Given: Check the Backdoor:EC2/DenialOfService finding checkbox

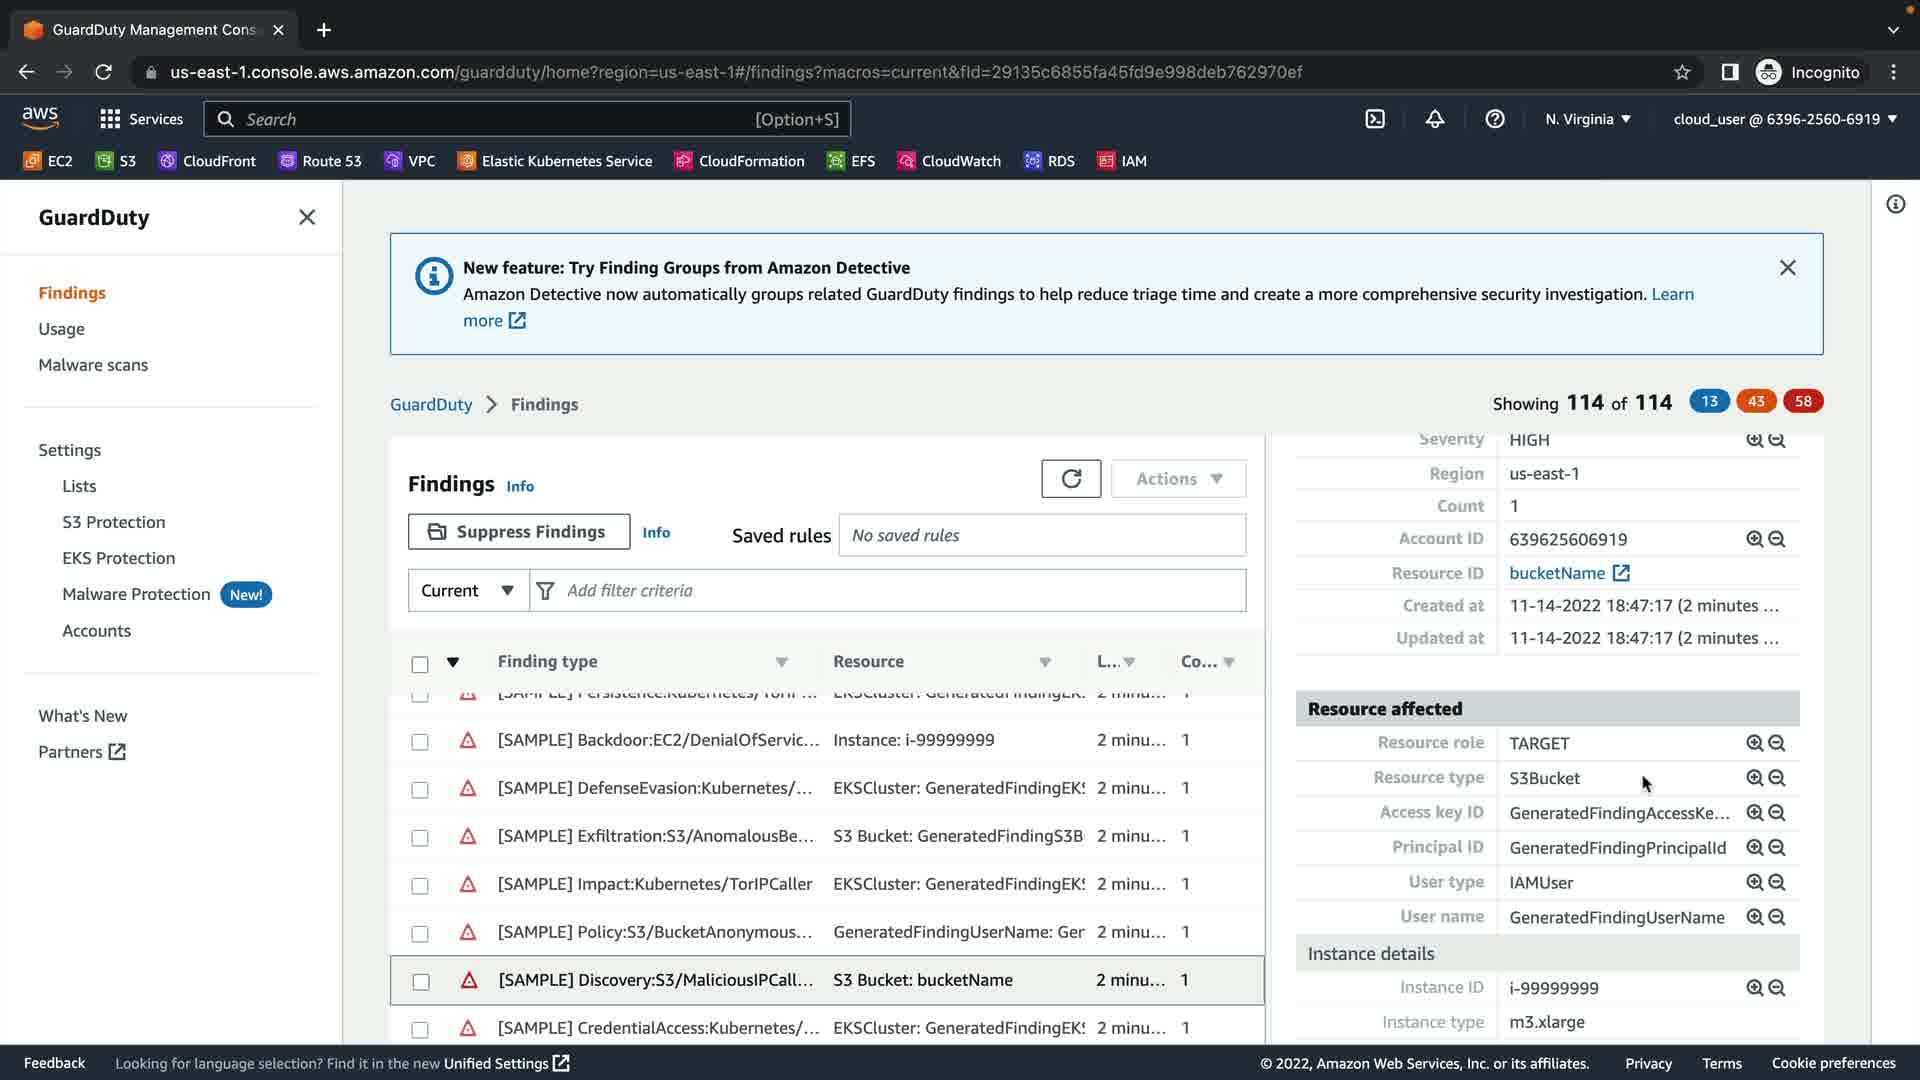Looking at the screenshot, I should click(420, 742).
